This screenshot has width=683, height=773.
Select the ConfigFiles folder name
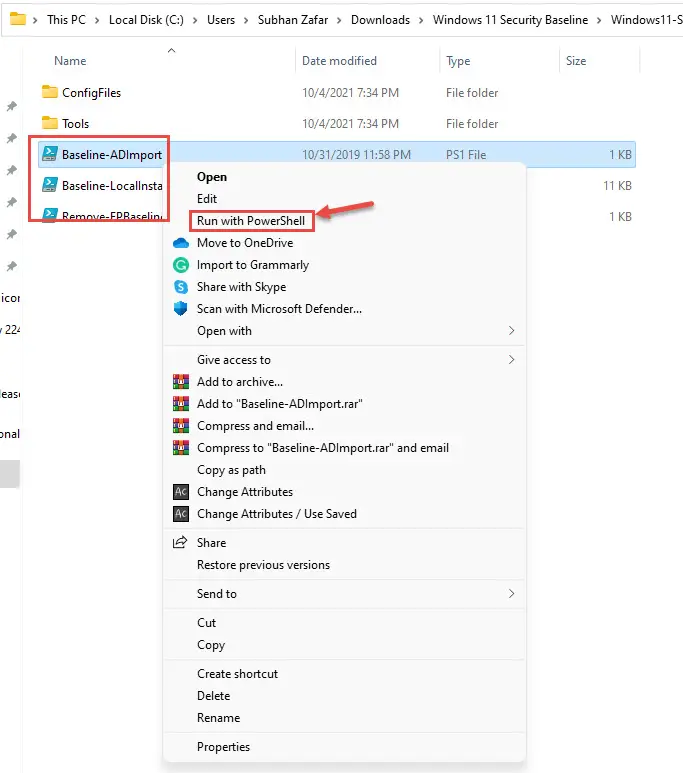point(91,93)
